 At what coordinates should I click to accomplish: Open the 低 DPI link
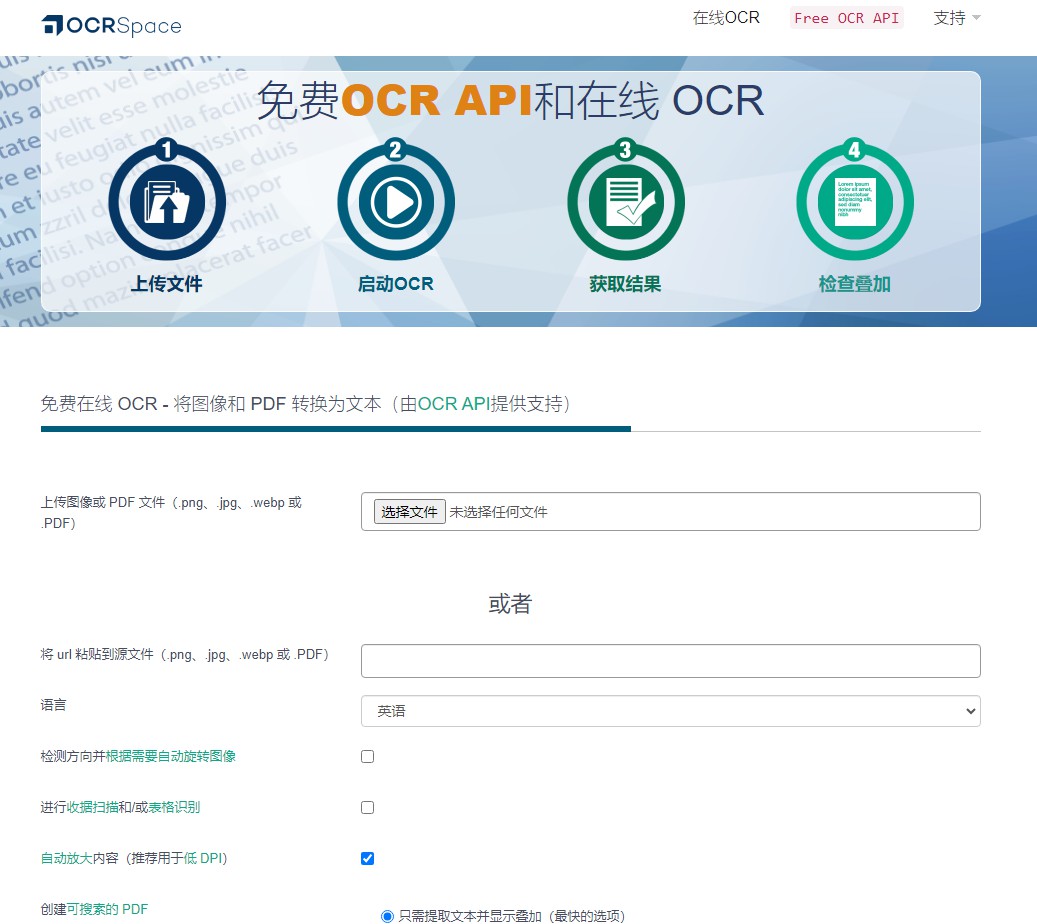(x=203, y=858)
